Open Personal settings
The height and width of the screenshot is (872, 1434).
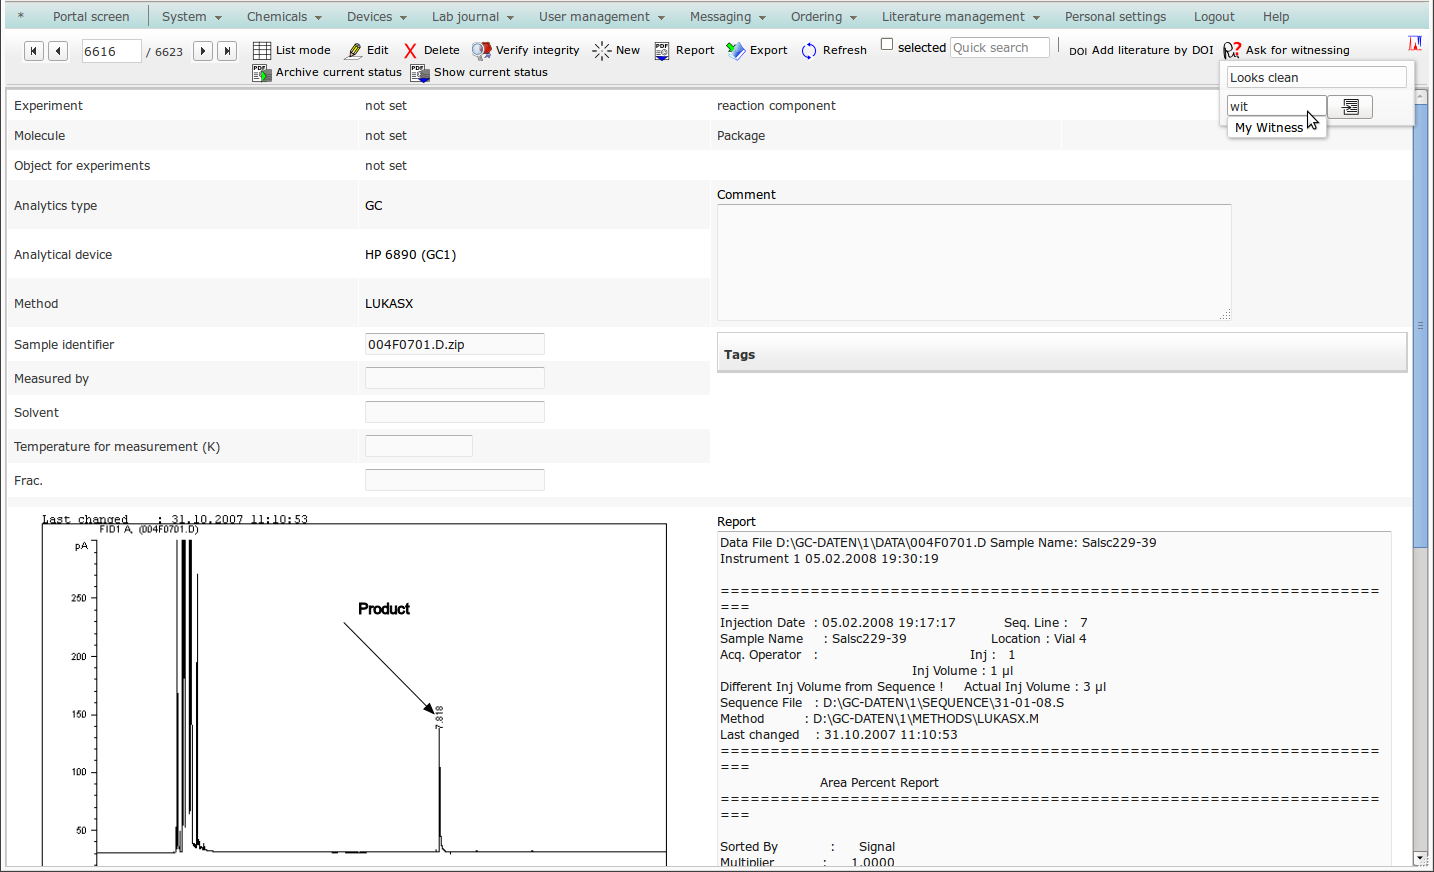click(x=1115, y=17)
